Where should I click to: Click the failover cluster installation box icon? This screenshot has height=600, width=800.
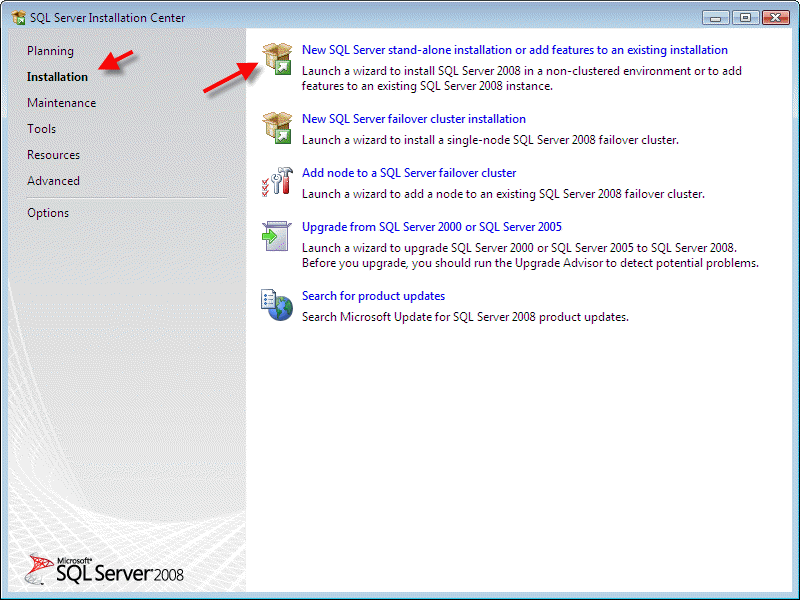tap(277, 128)
